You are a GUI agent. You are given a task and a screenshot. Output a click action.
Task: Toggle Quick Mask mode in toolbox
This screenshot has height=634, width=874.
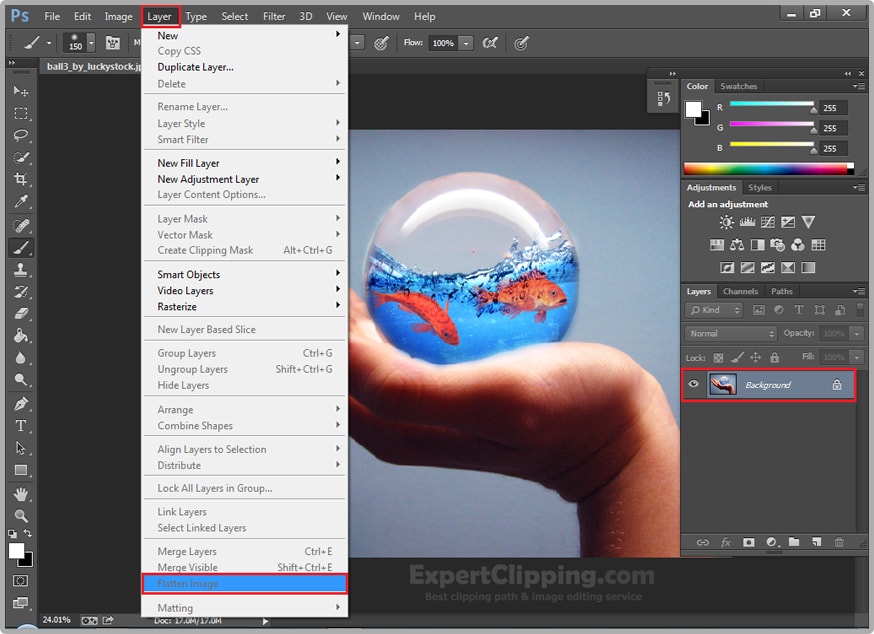pos(20,580)
